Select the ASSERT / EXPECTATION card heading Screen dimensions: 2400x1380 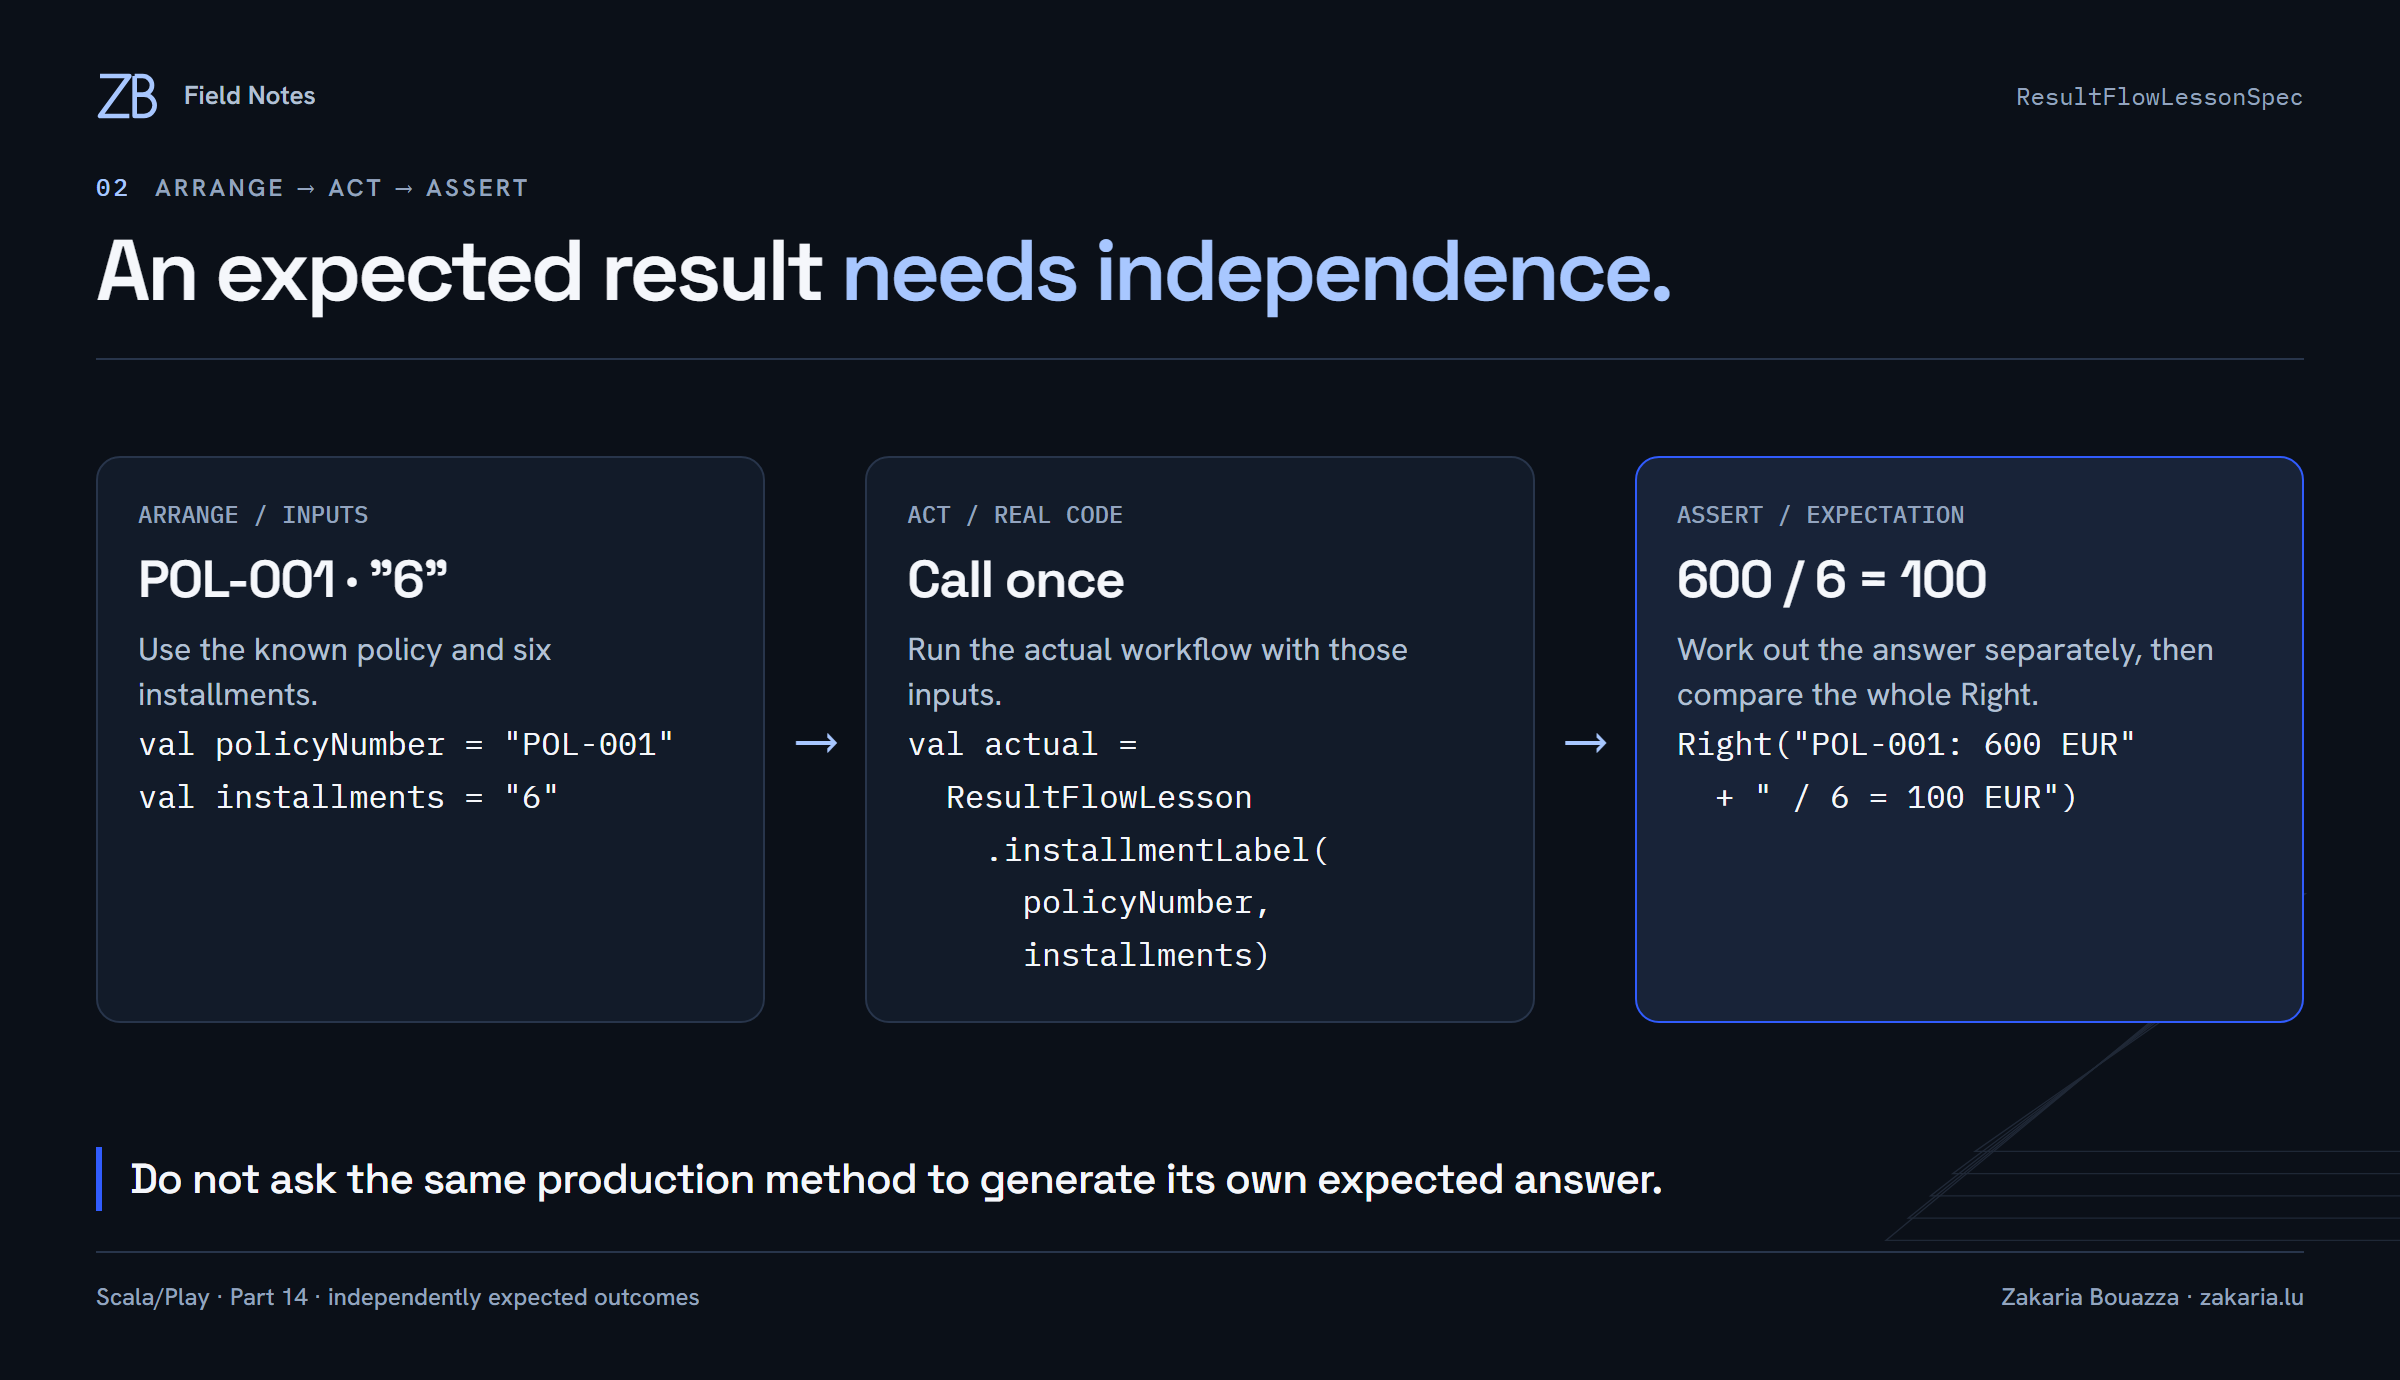click(1820, 515)
